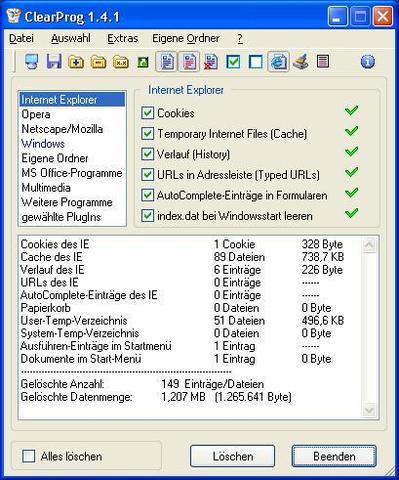Click the blue info icon
The width and height of the screenshot is (399, 480).
[367, 62]
